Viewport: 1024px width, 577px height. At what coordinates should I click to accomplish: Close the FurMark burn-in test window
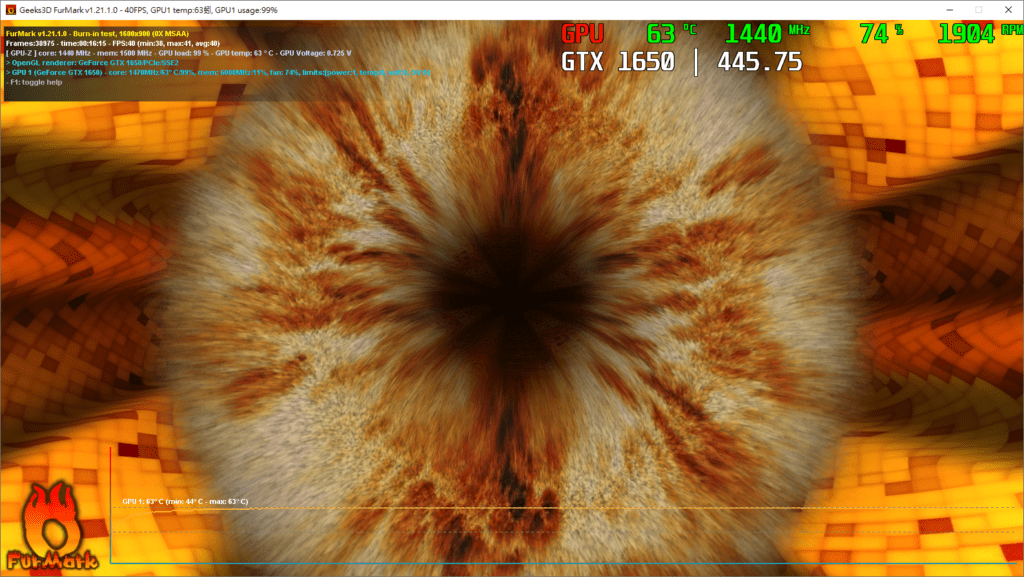click(1008, 10)
